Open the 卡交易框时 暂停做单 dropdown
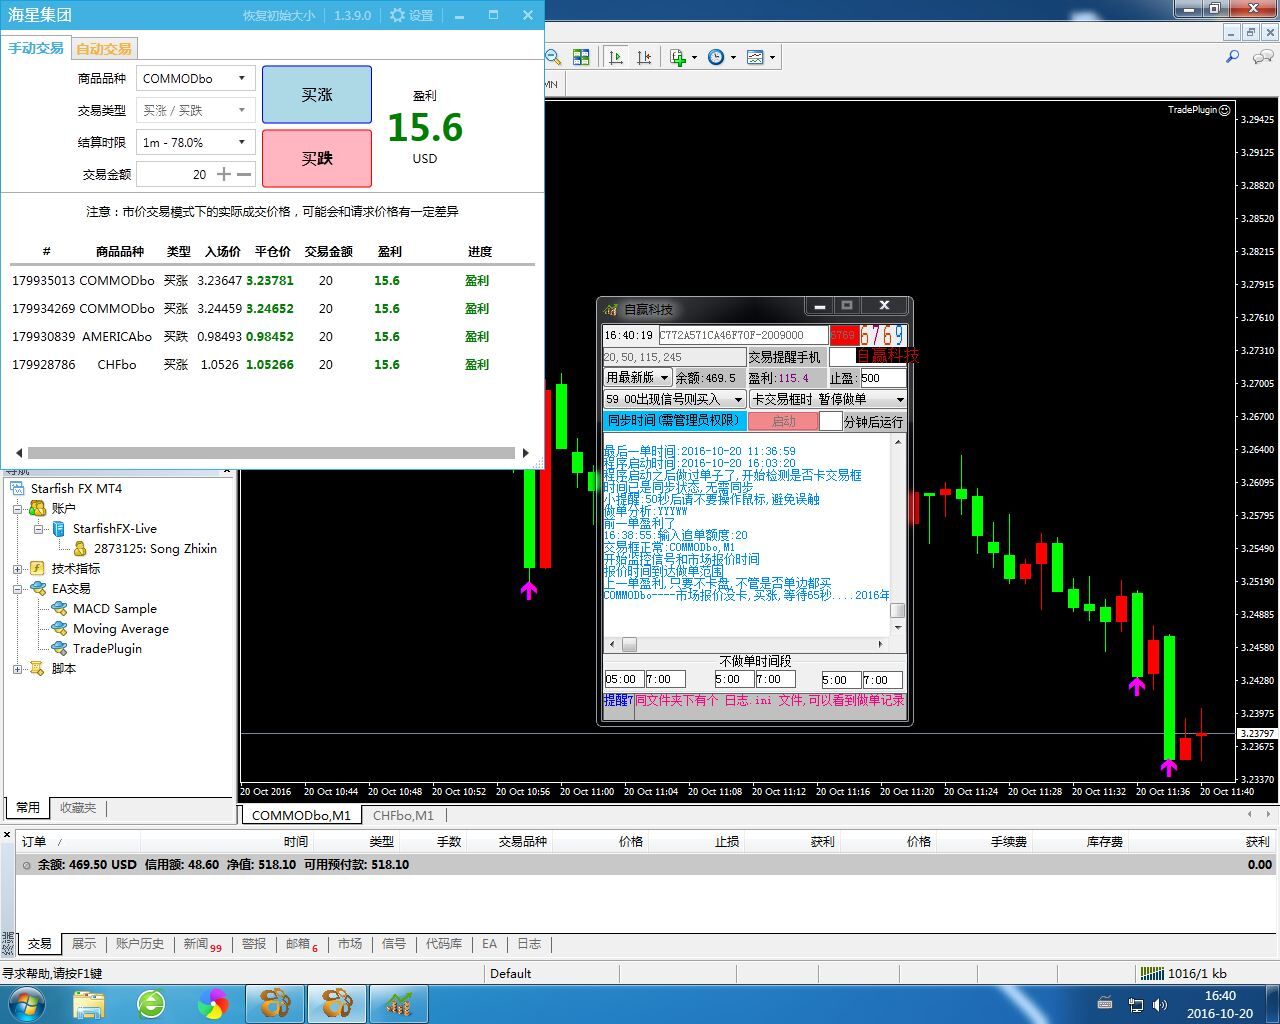This screenshot has height=1024, width=1280. point(828,399)
